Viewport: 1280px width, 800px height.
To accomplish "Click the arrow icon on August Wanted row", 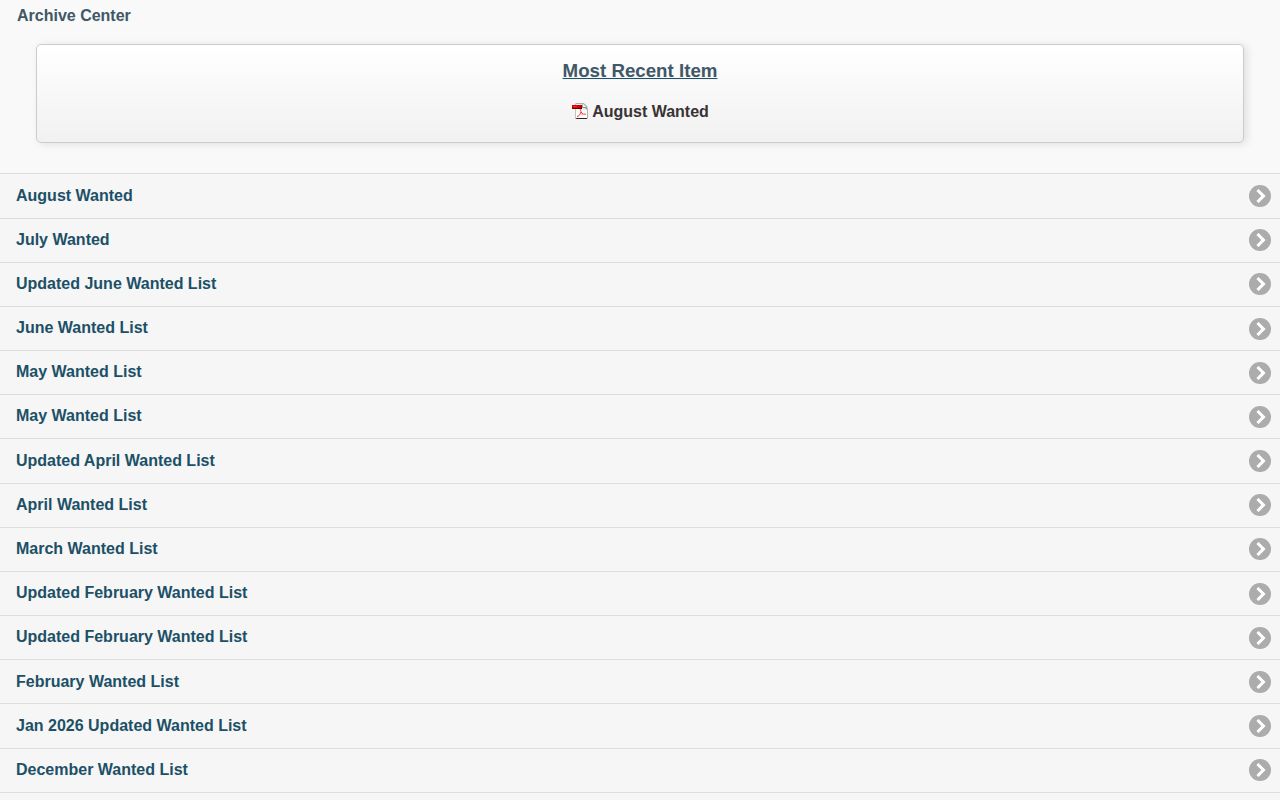I will (1260, 196).
